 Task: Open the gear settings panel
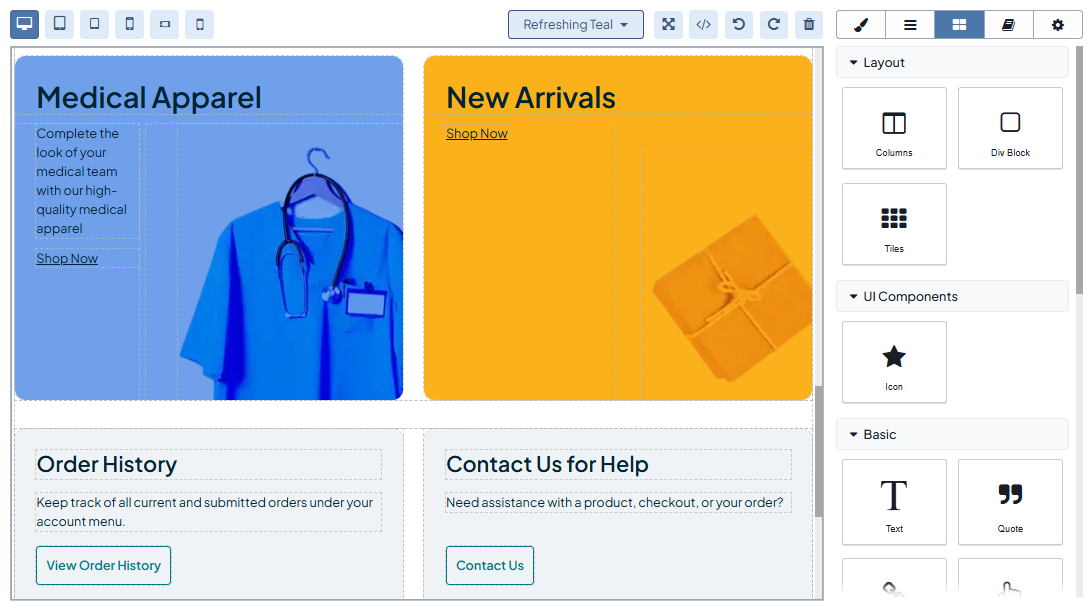(1058, 24)
